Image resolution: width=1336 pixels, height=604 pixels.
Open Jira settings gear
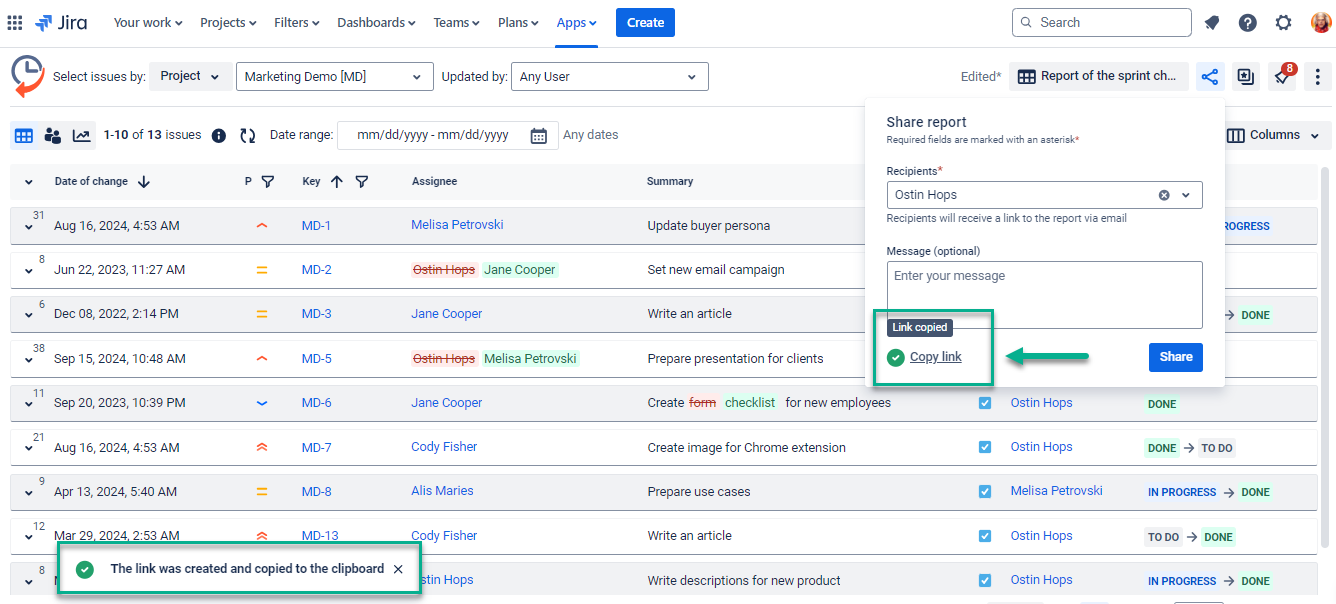[x=1283, y=23]
